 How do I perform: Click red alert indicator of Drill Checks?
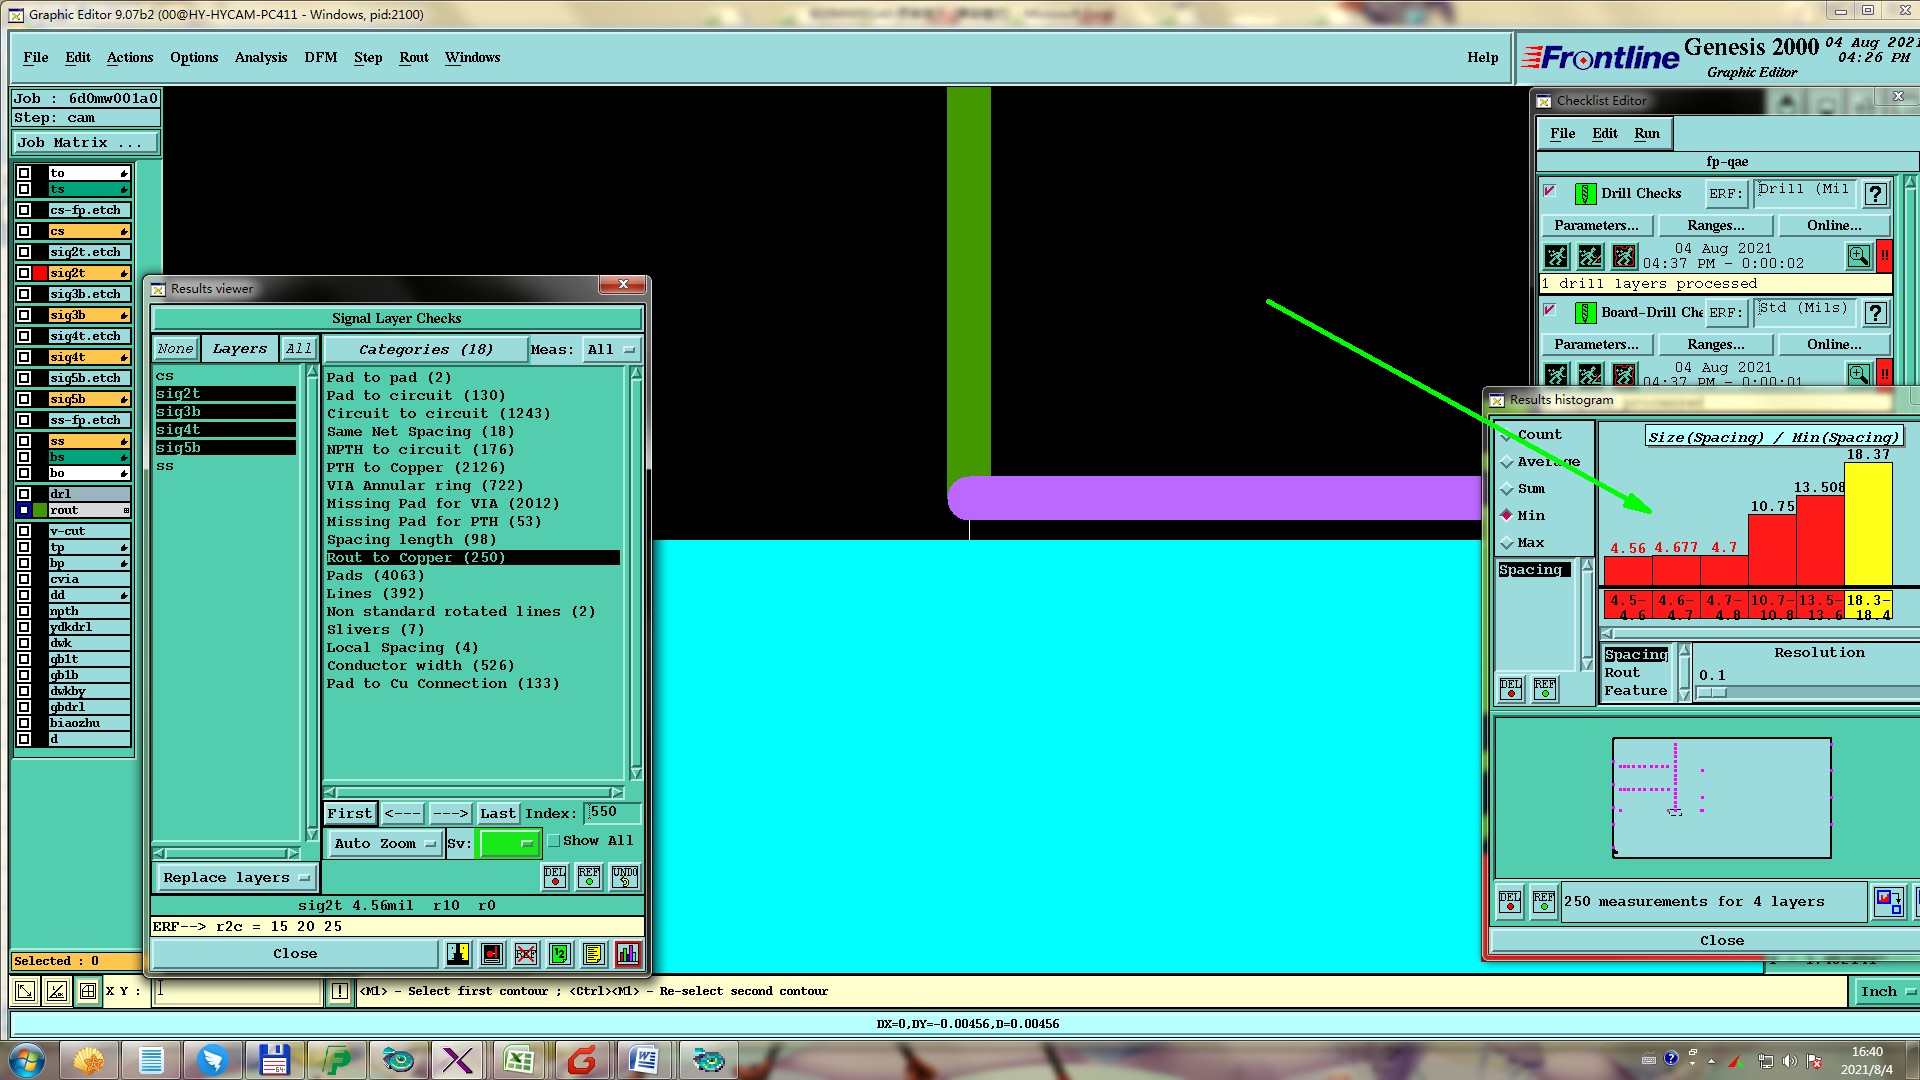pyautogui.click(x=1884, y=257)
